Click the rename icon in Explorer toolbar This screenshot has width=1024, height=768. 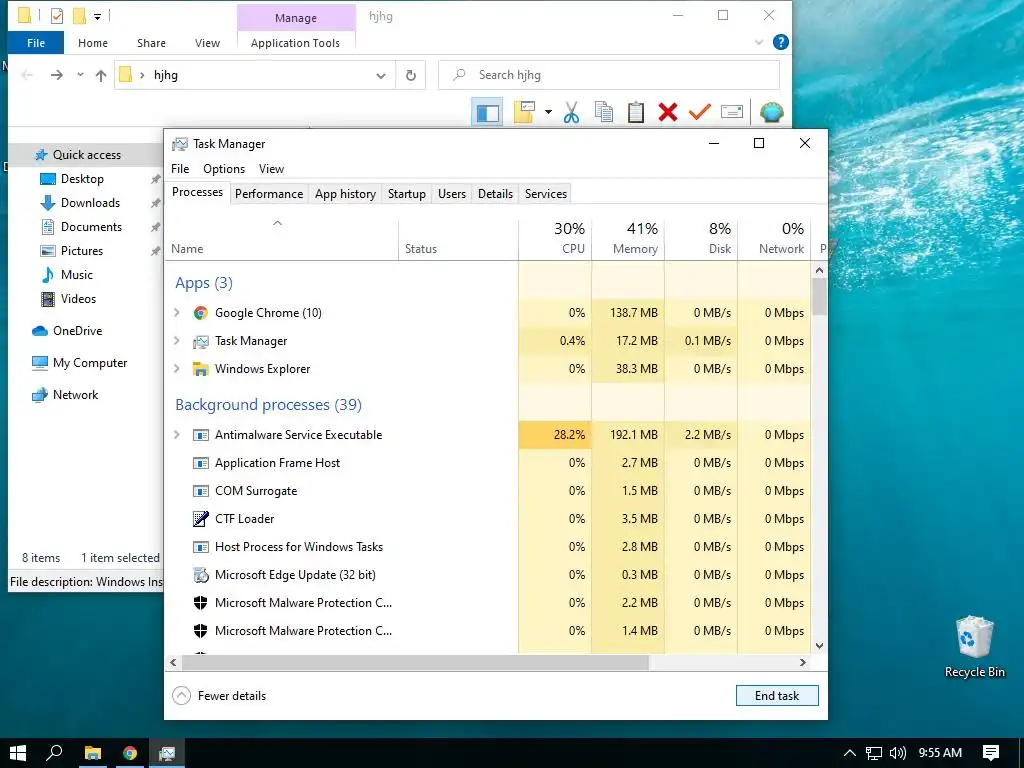pyautogui.click(x=731, y=112)
